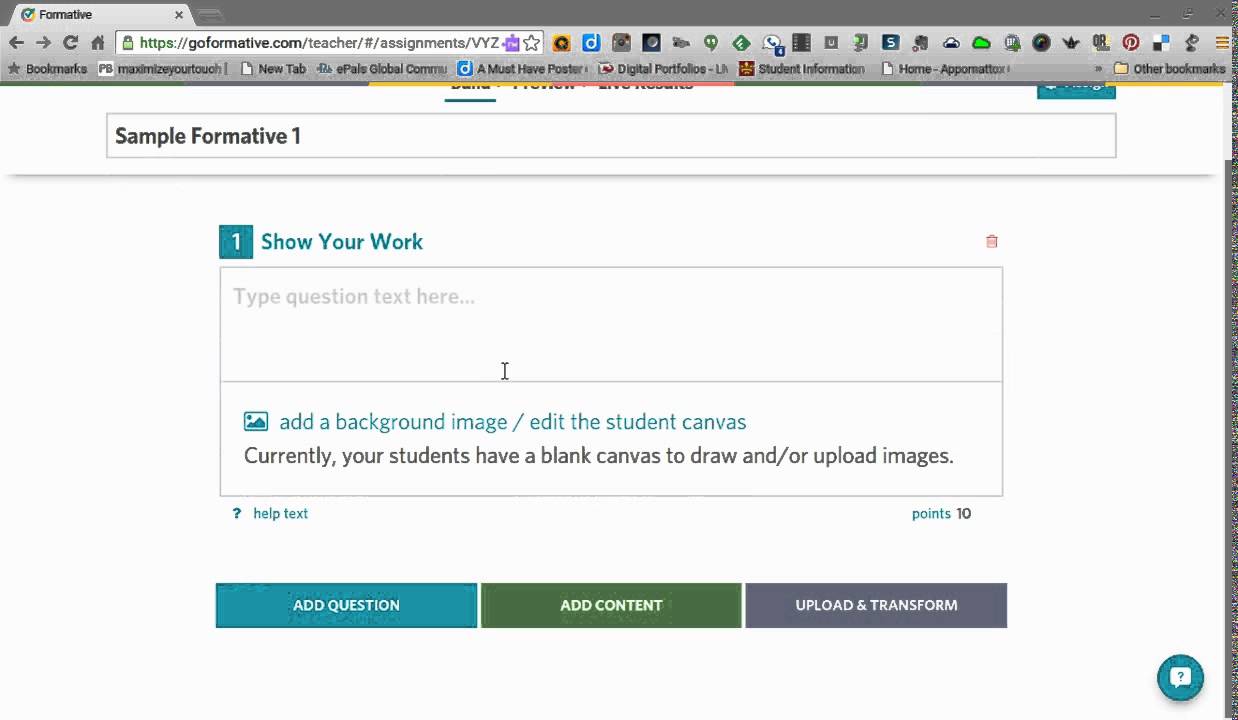This screenshot has height=720, width=1238.
Task: Open the New Tab bookmark
Action: click(x=273, y=69)
